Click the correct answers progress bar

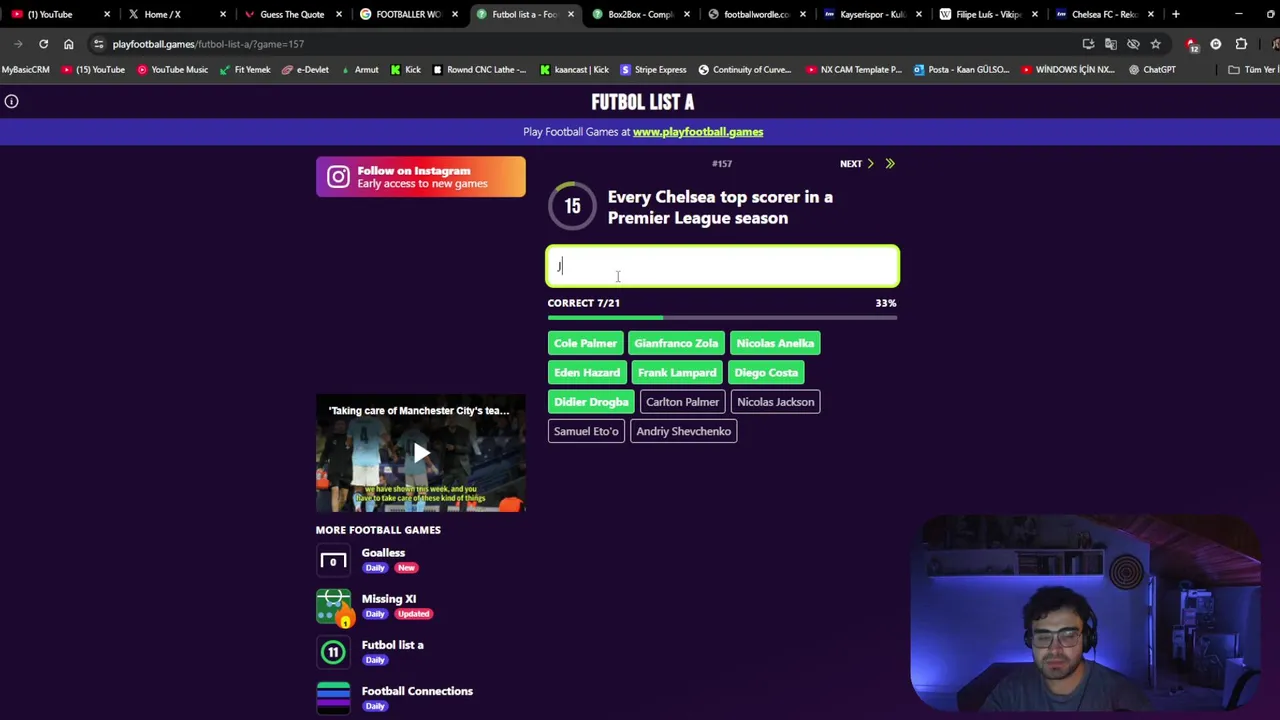pos(722,318)
